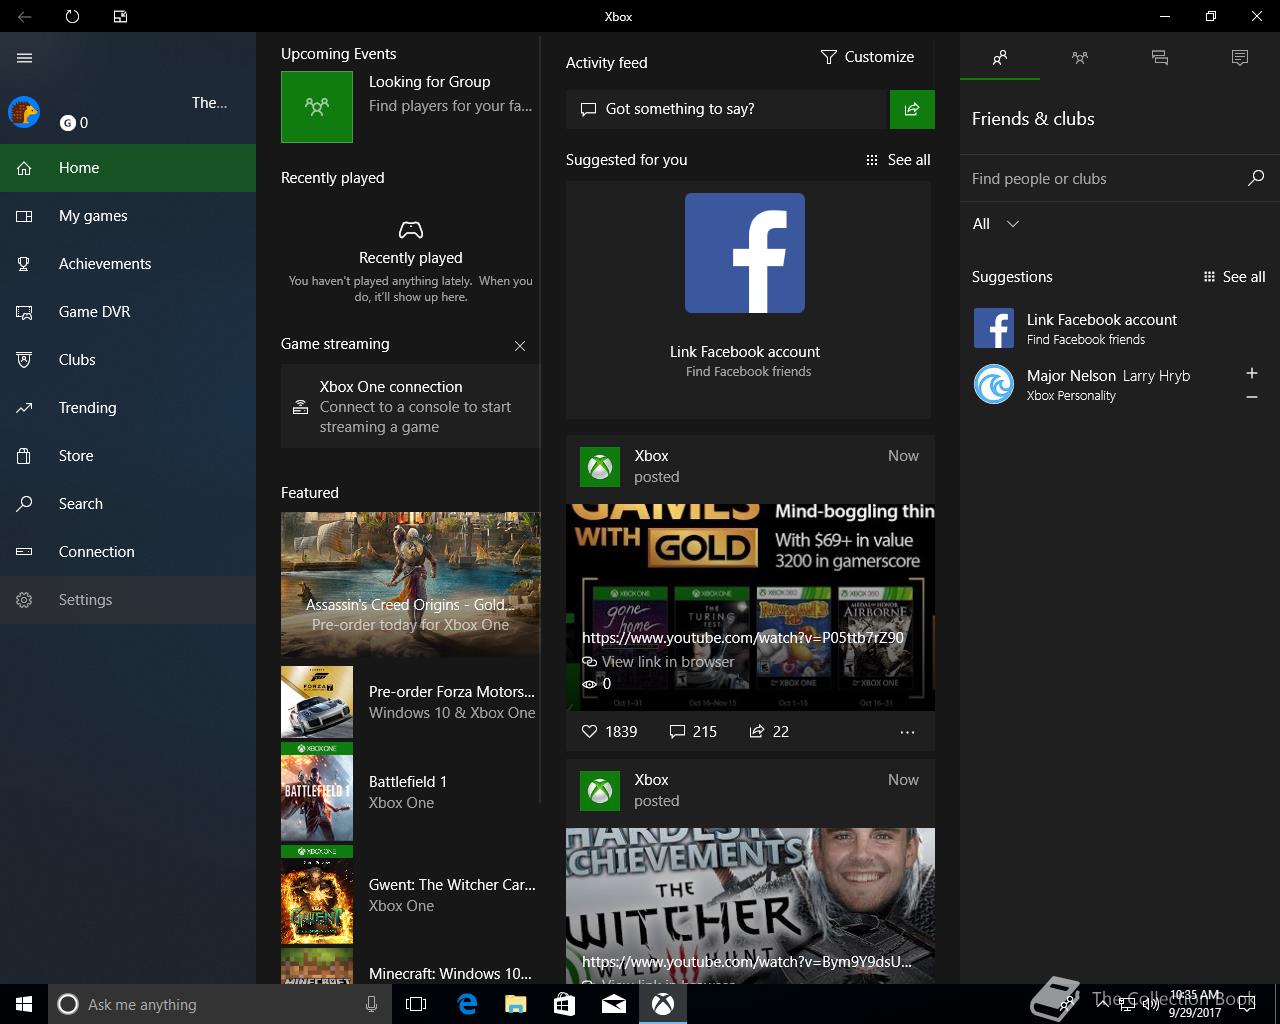The height and width of the screenshot is (1024, 1280).
Task: Open Store from the sidebar
Action: click(x=128, y=456)
